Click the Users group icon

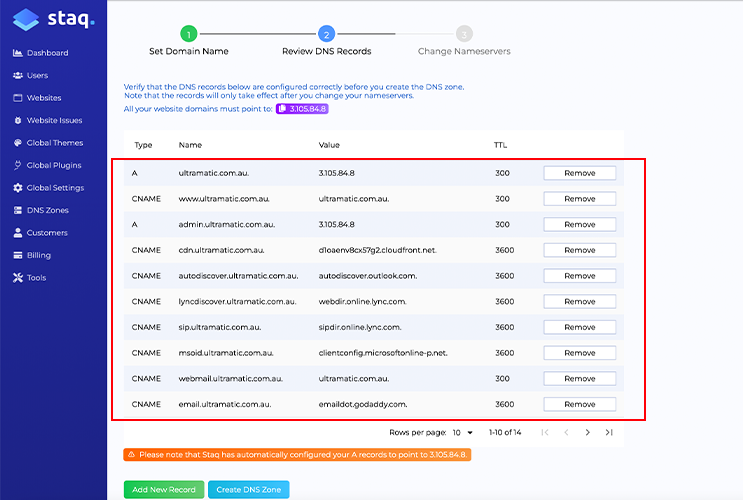(x=18, y=75)
